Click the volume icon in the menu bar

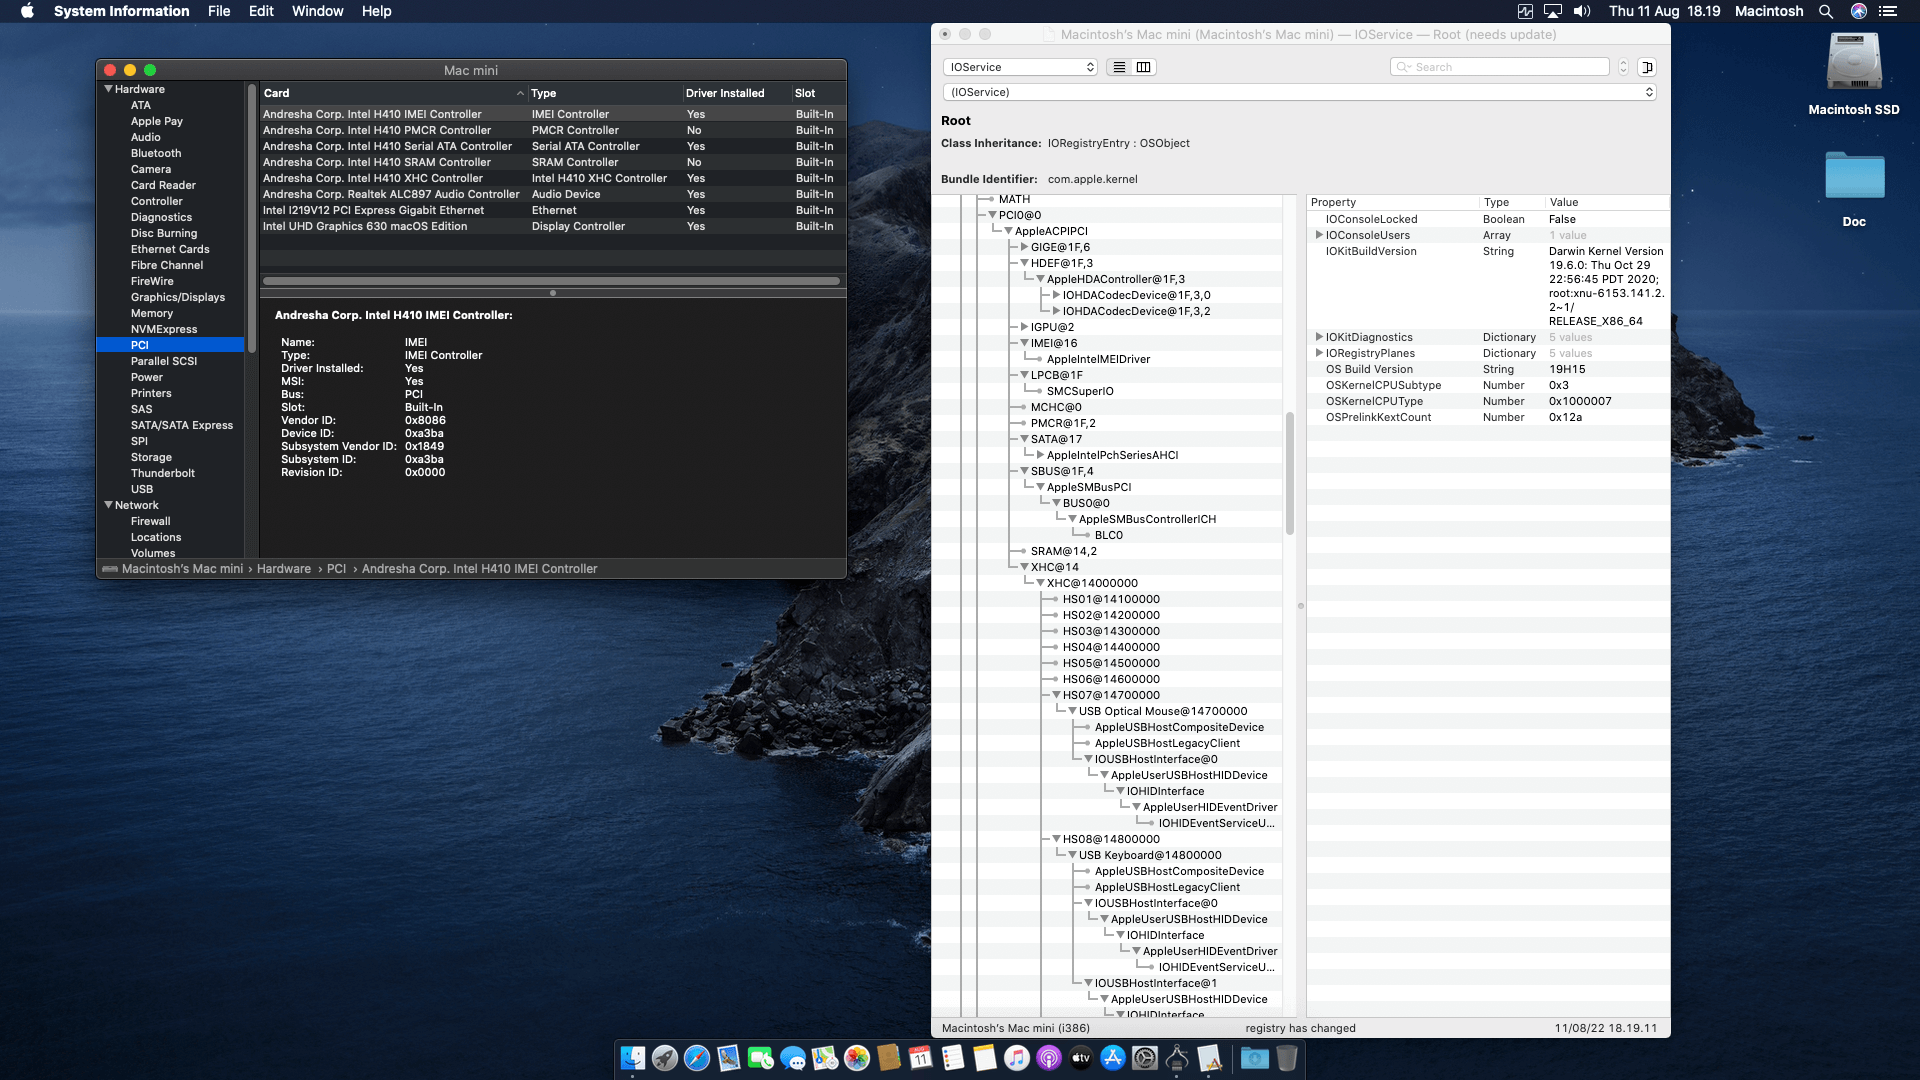pos(1583,11)
